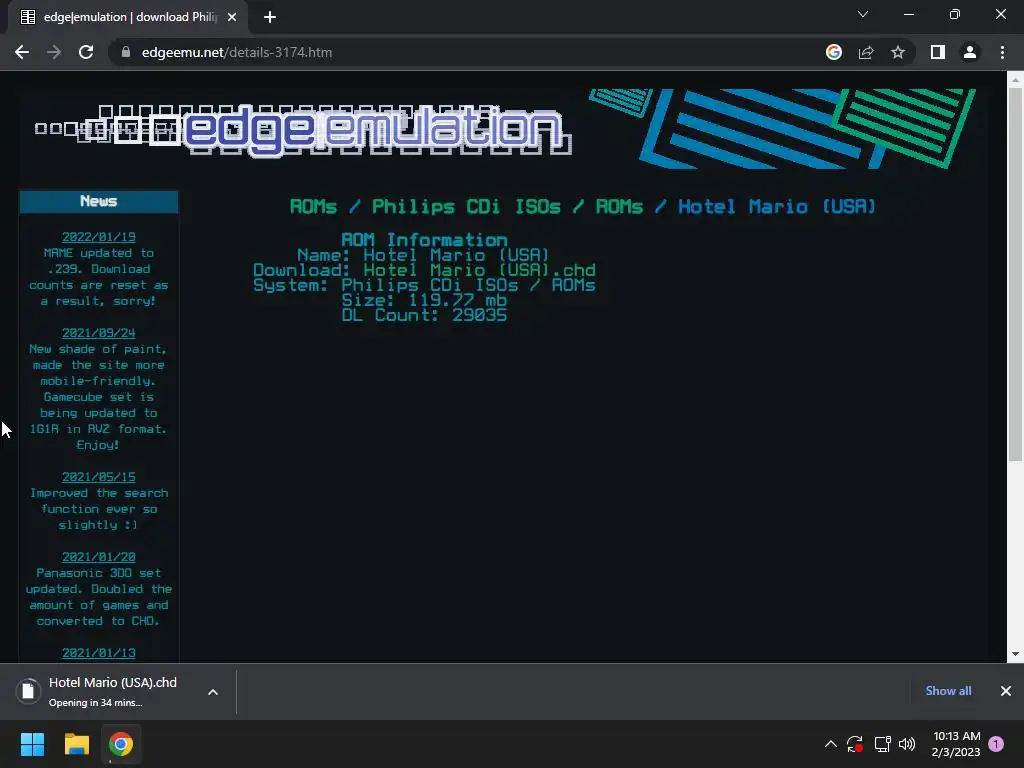Open the 2021/09/24 news entry
Screen dimensions: 1024x768
99,333
